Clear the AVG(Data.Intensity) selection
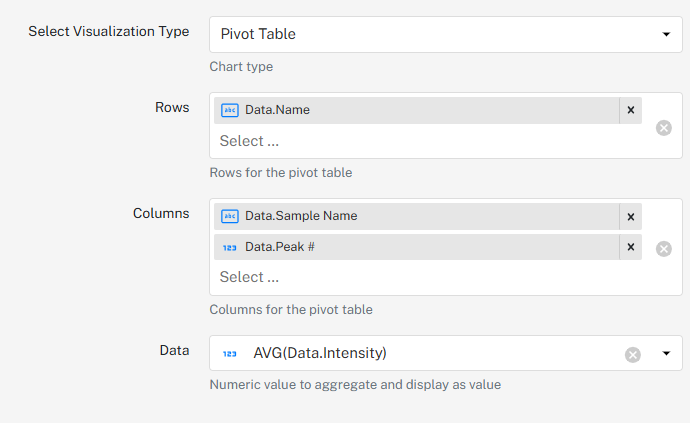The image size is (690, 423). click(633, 354)
